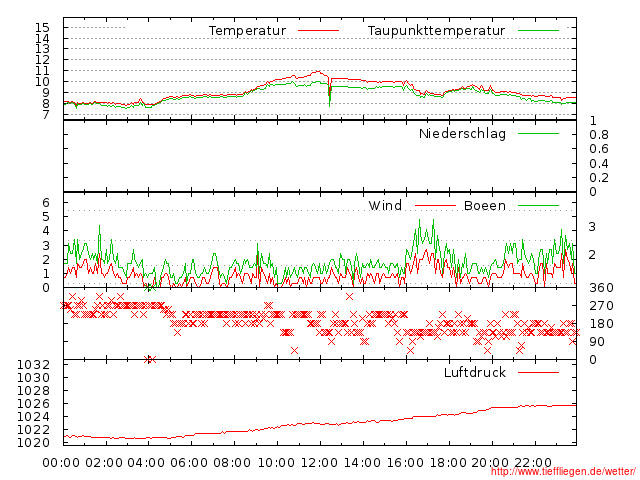Click the 1020 pressure axis value
The width and height of the screenshot is (640, 480).
33,442
